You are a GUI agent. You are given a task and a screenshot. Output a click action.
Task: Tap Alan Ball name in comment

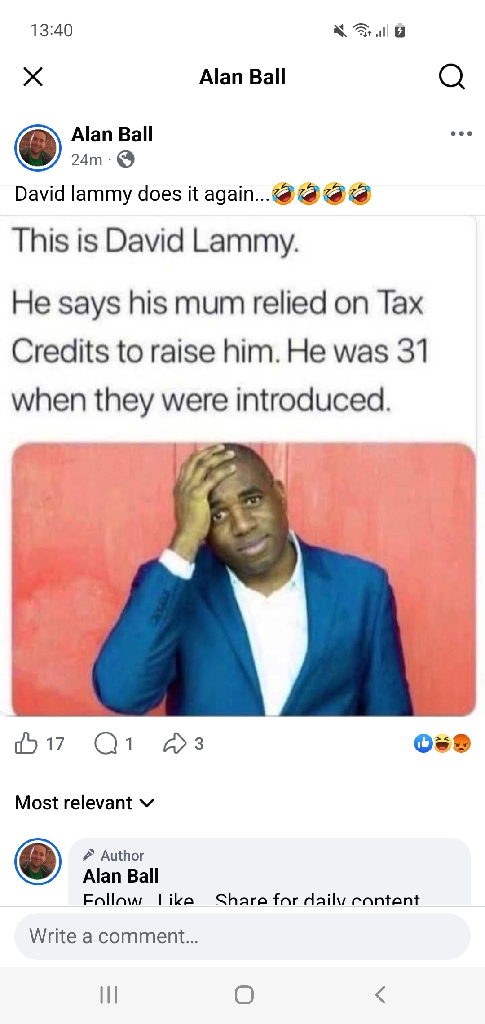(121, 876)
